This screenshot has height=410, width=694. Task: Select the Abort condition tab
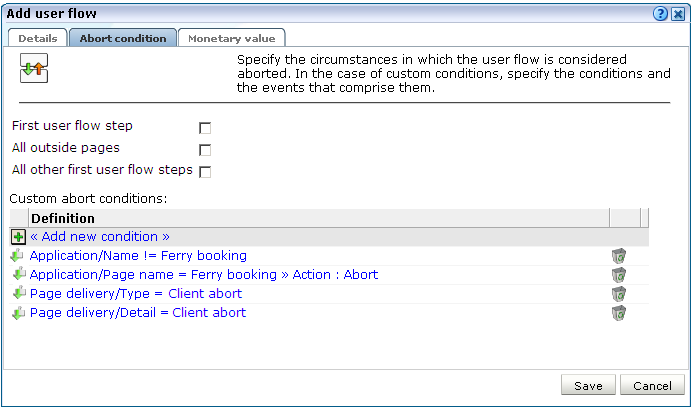pyautogui.click(x=123, y=38)
